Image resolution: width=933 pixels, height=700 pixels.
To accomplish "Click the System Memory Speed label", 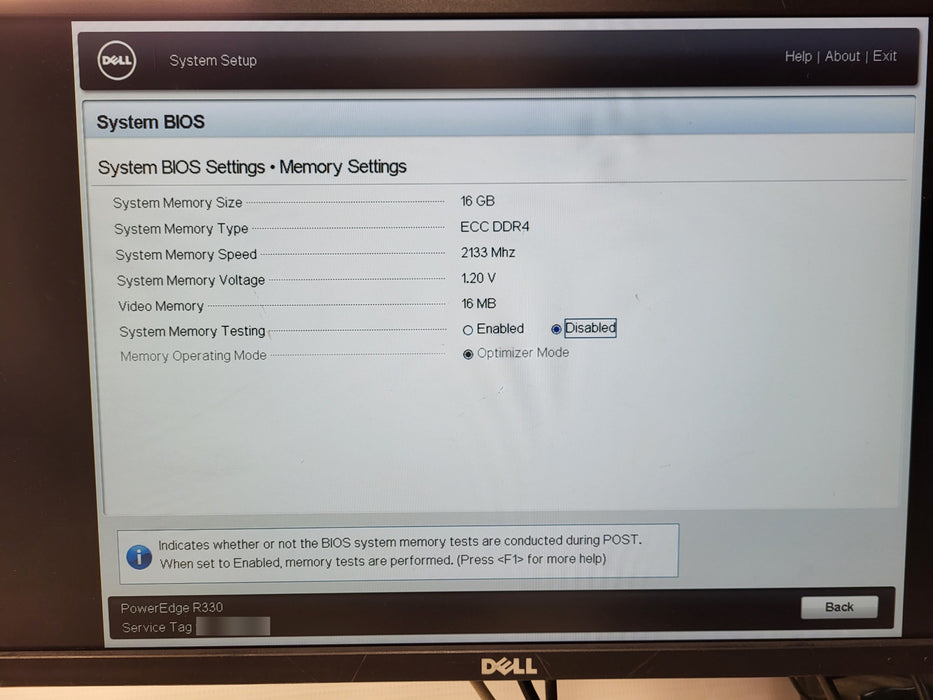I will pyautogui.click(x=186, y=255).
